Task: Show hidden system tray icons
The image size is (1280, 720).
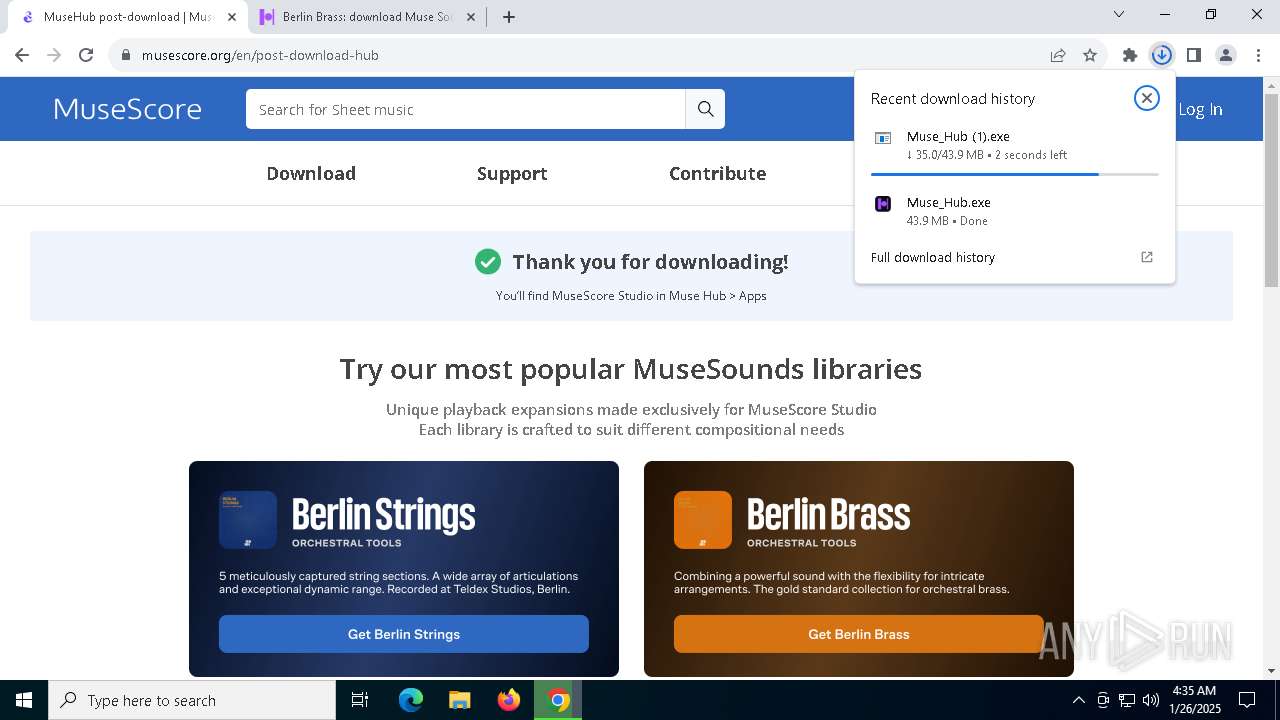Action: [x=1078, y=700]
